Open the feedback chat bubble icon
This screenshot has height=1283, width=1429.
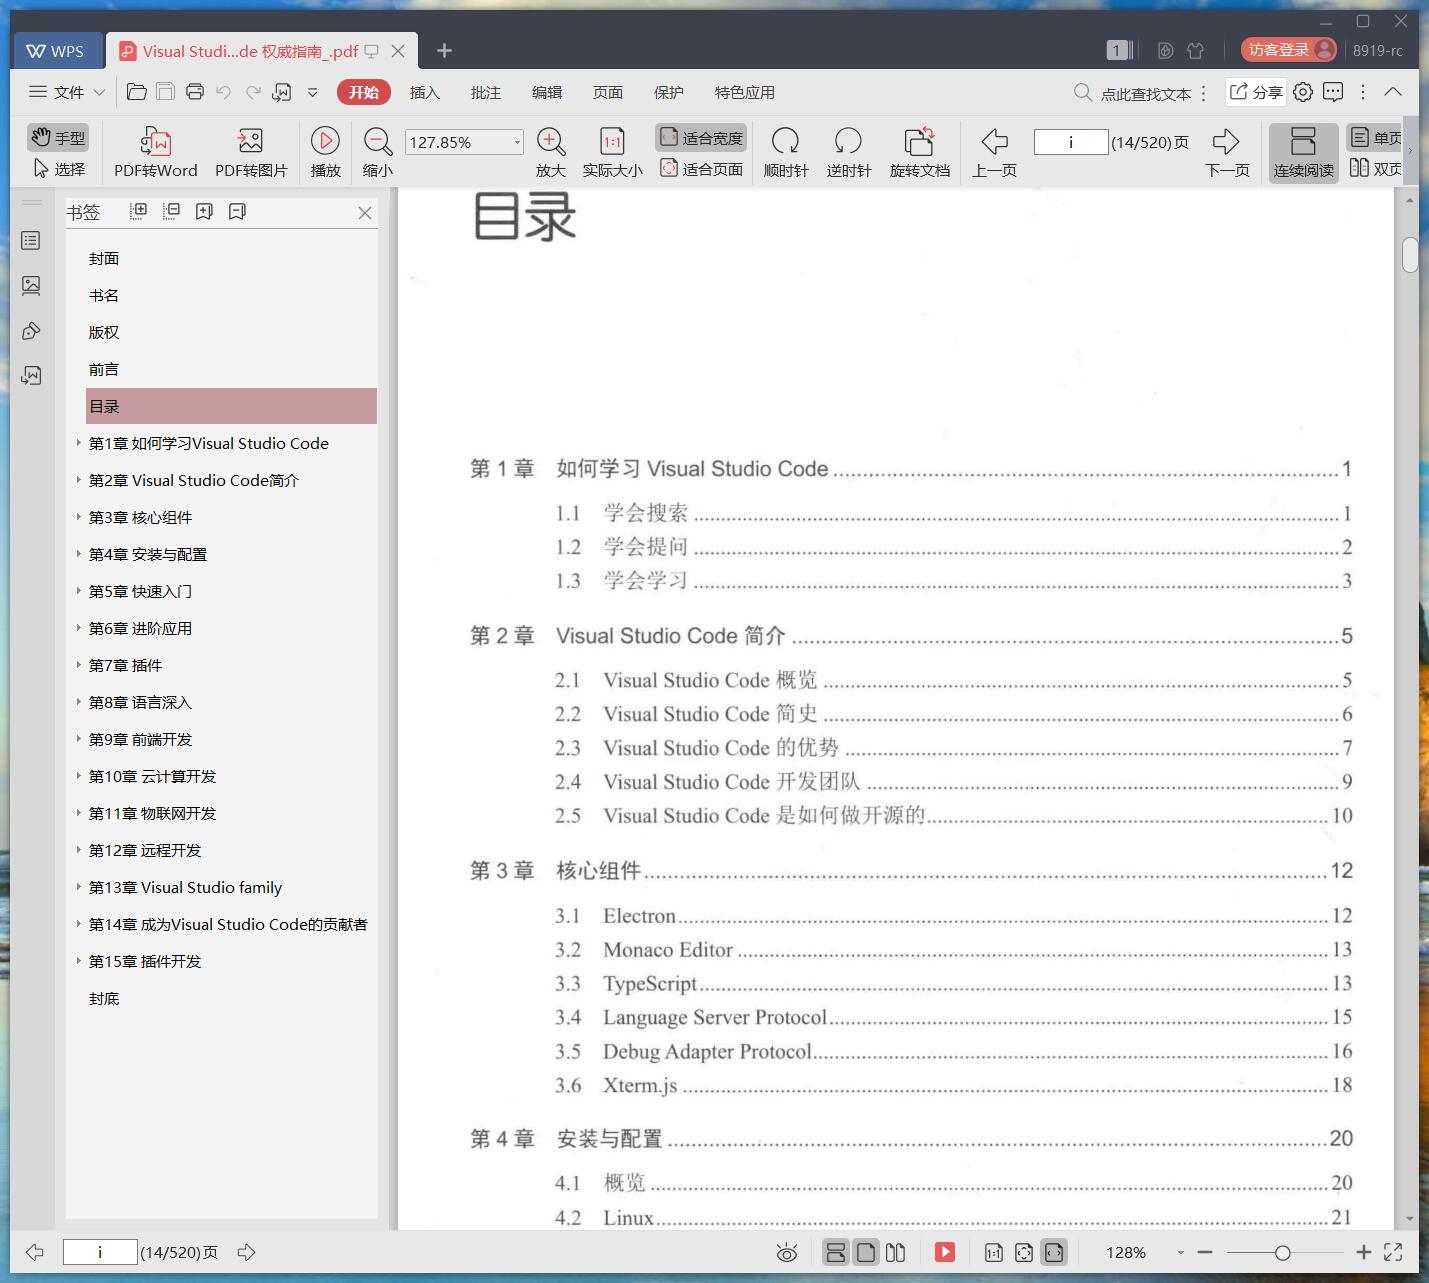click(x=1333, y=92)
